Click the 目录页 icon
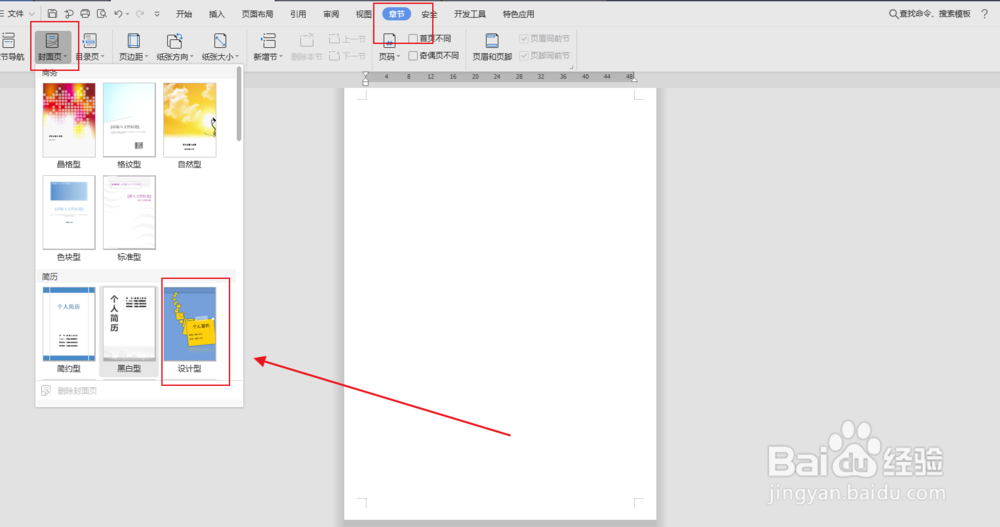 90,41
